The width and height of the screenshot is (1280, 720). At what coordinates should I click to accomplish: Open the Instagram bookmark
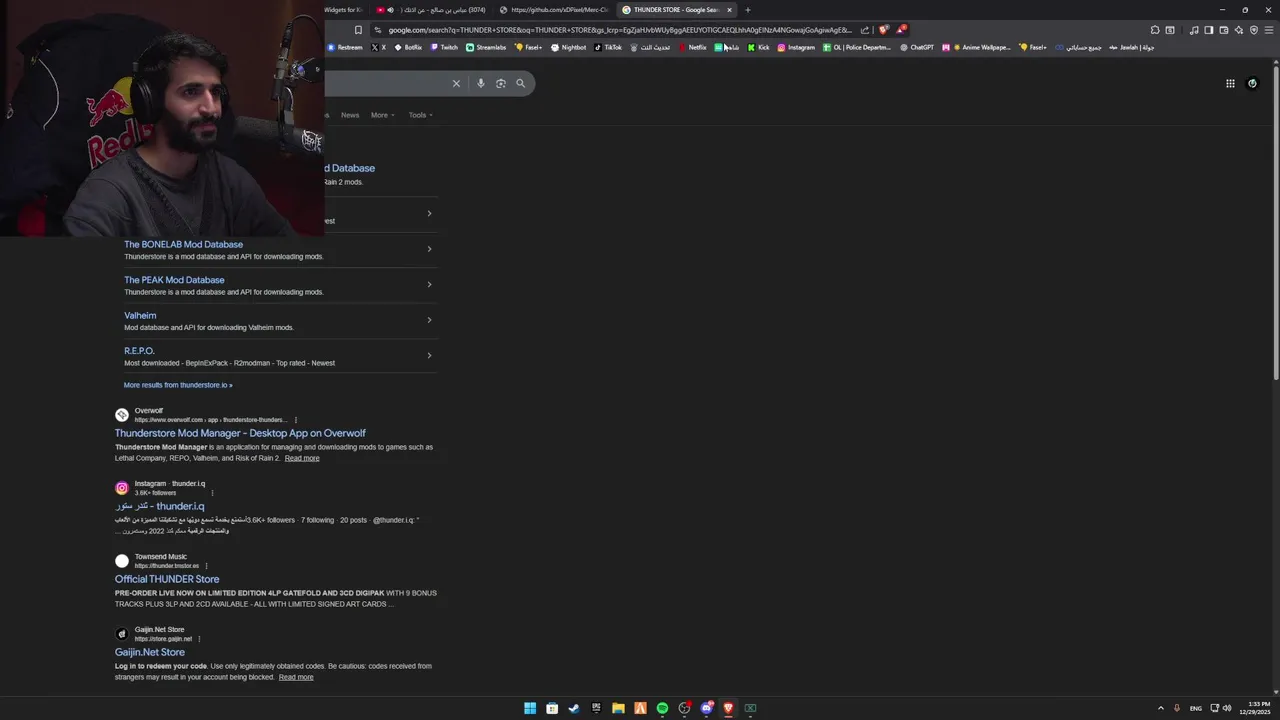[x=796, y=47]
